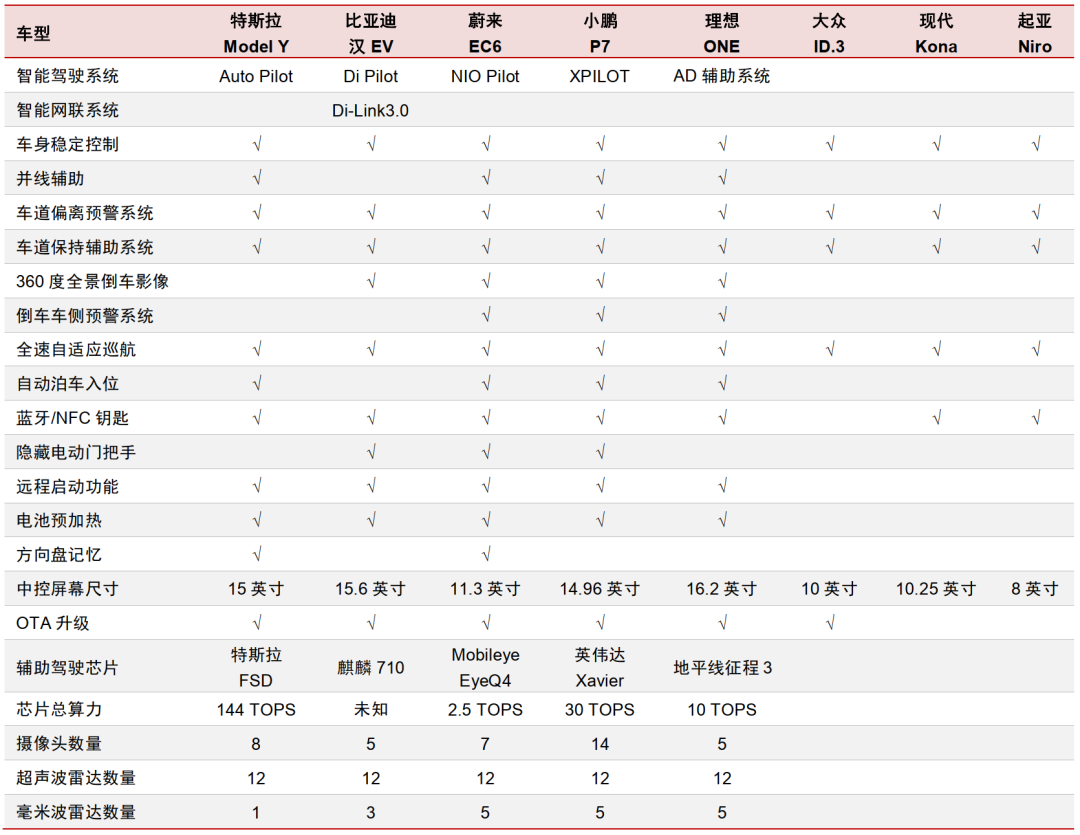The image size is (1080, 835).
Task: Select the 电池预加热 row label
Action: point(59,520)
